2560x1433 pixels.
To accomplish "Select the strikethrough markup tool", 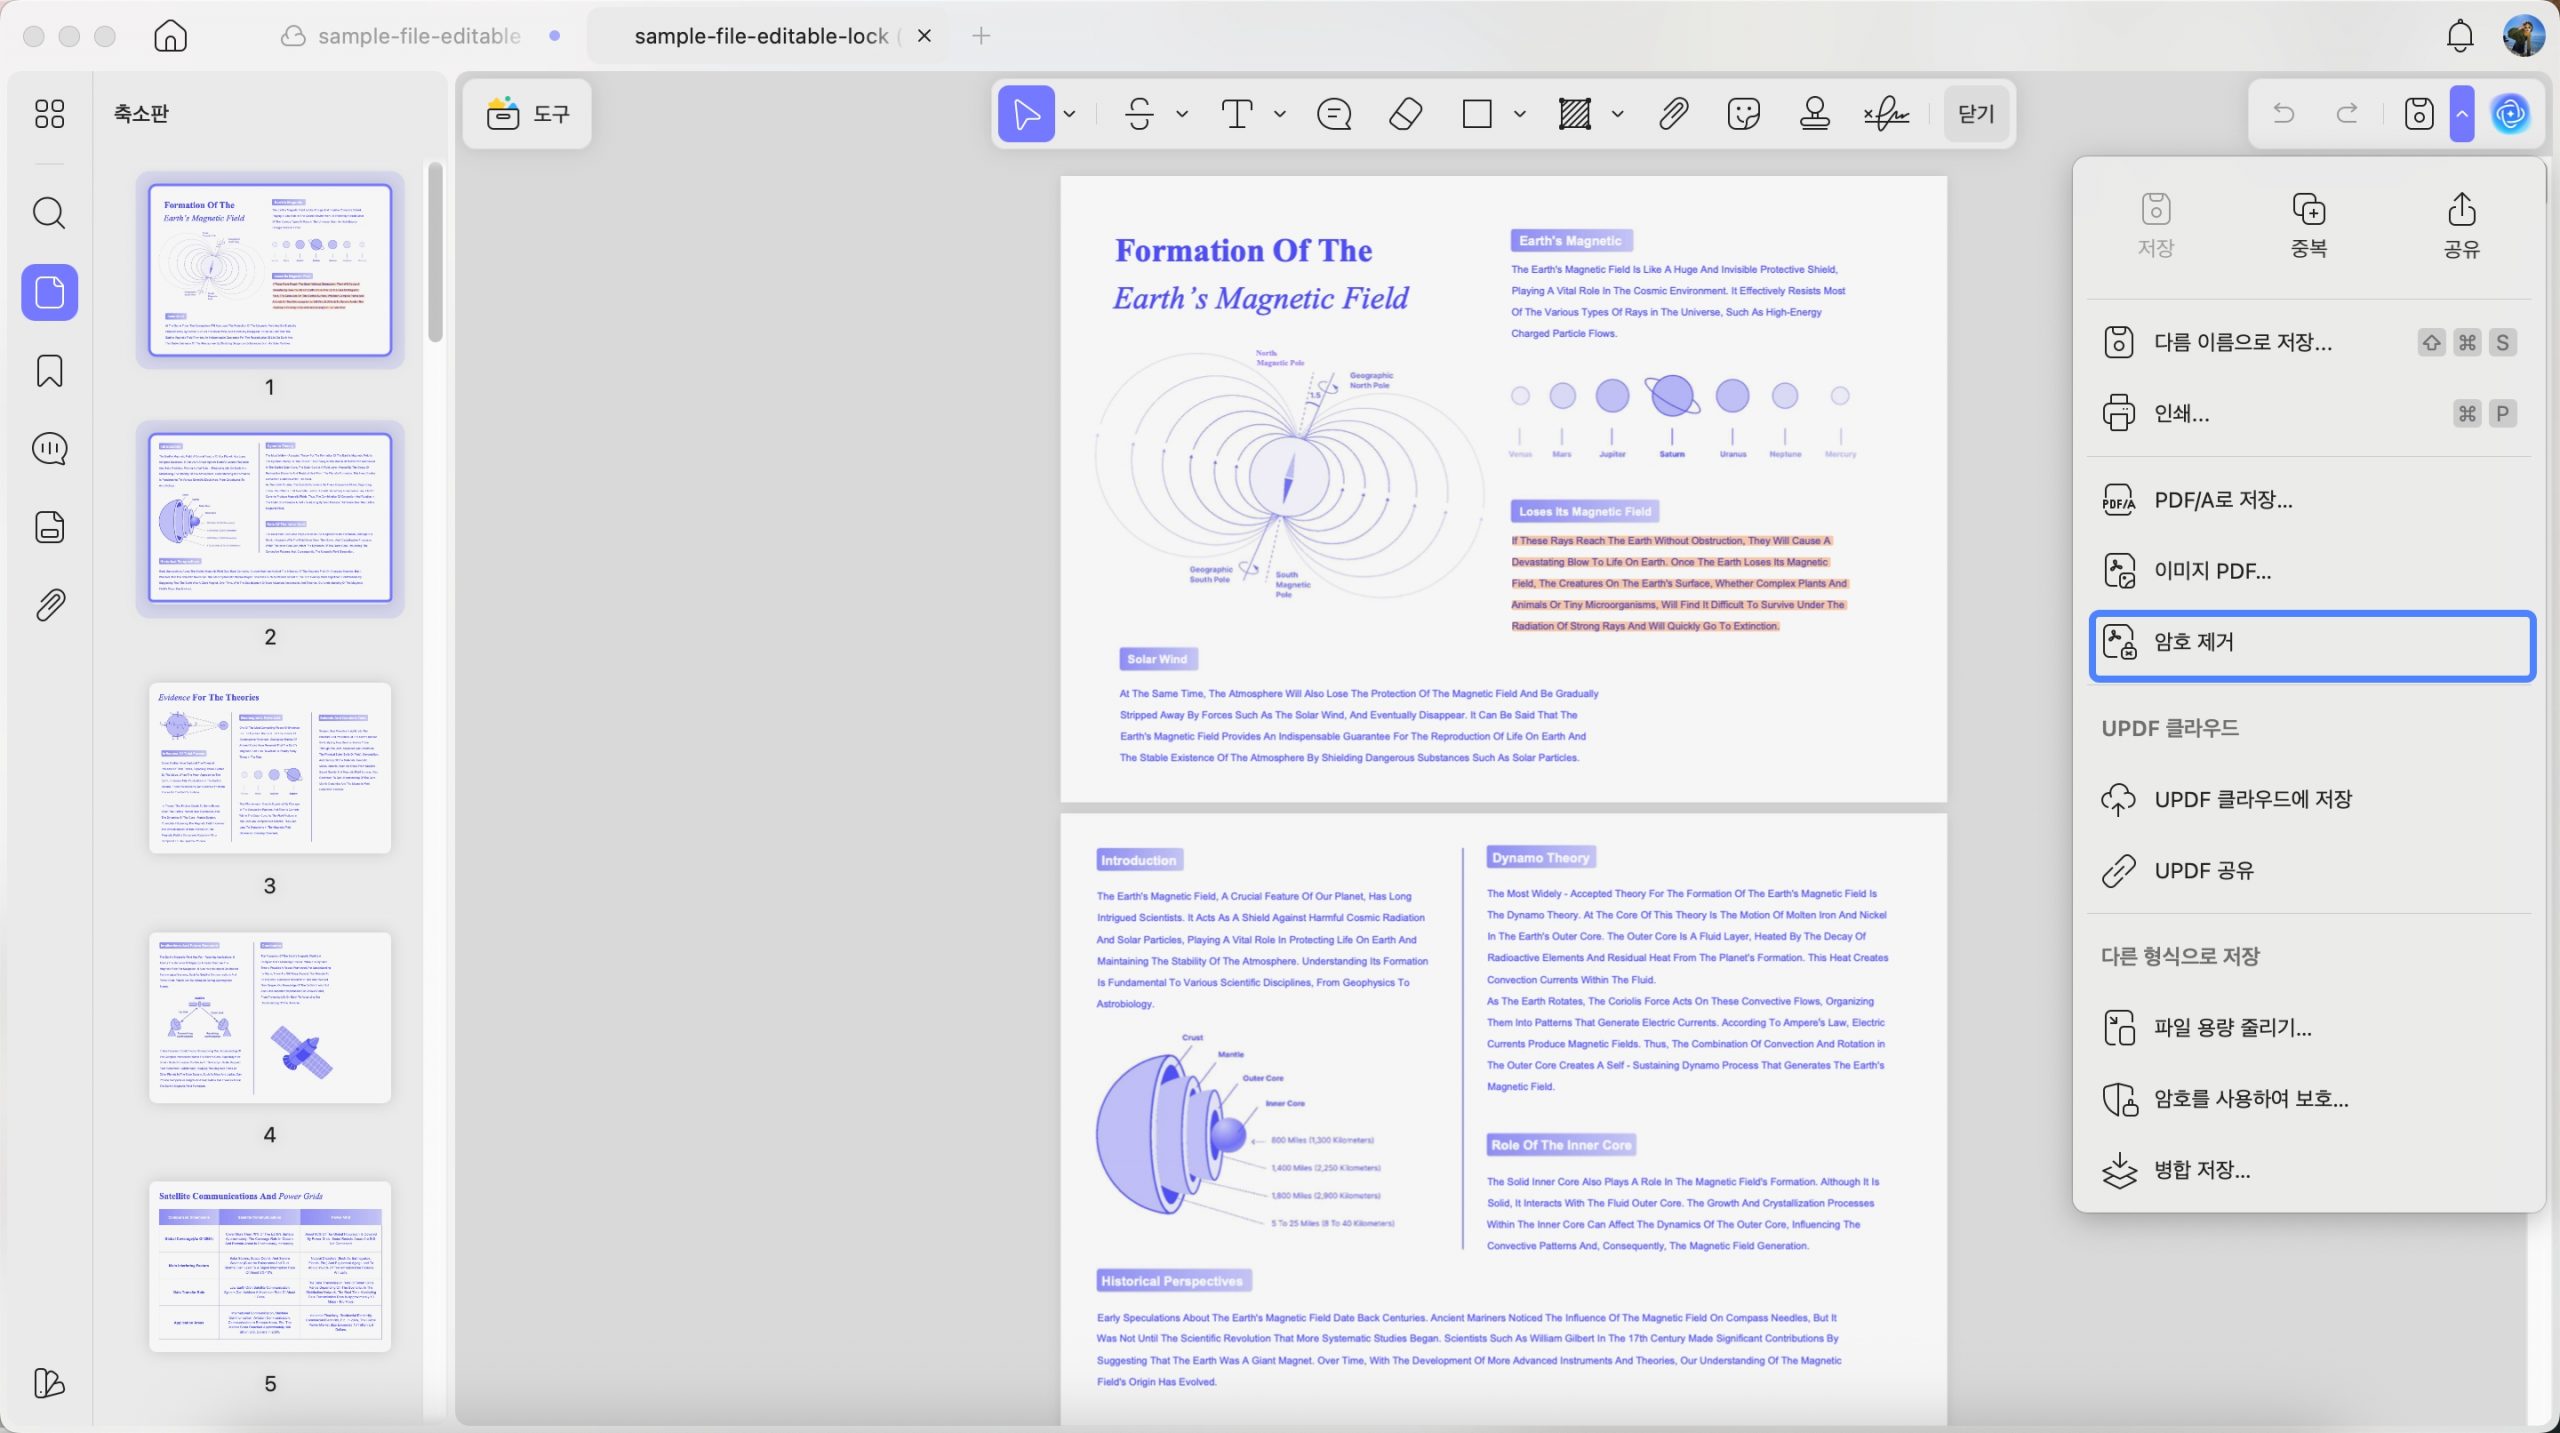I will (x=1139, y=114).
